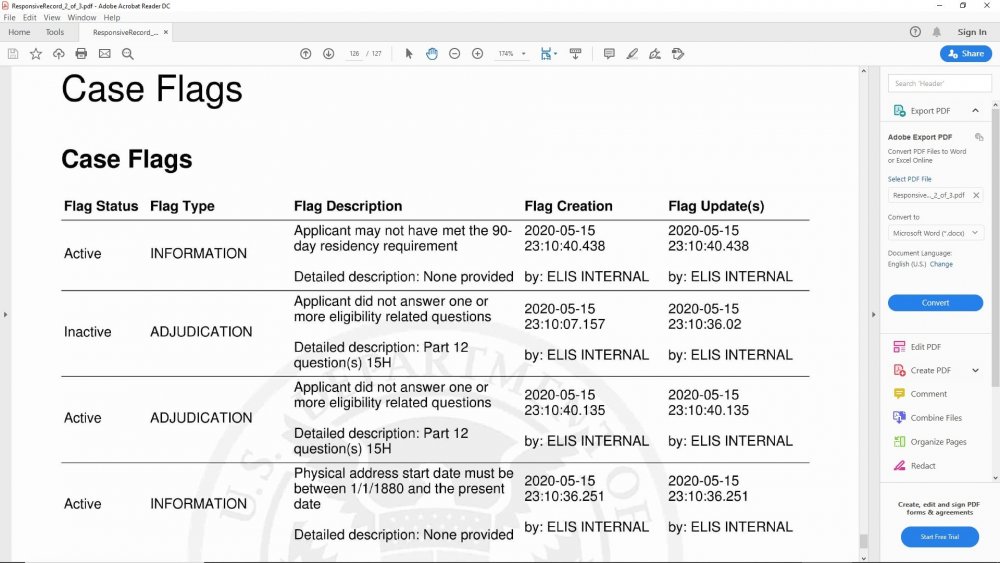1000x563 pixels.
Task: Open the zoom level dropdown
Action: pos(524,54)
